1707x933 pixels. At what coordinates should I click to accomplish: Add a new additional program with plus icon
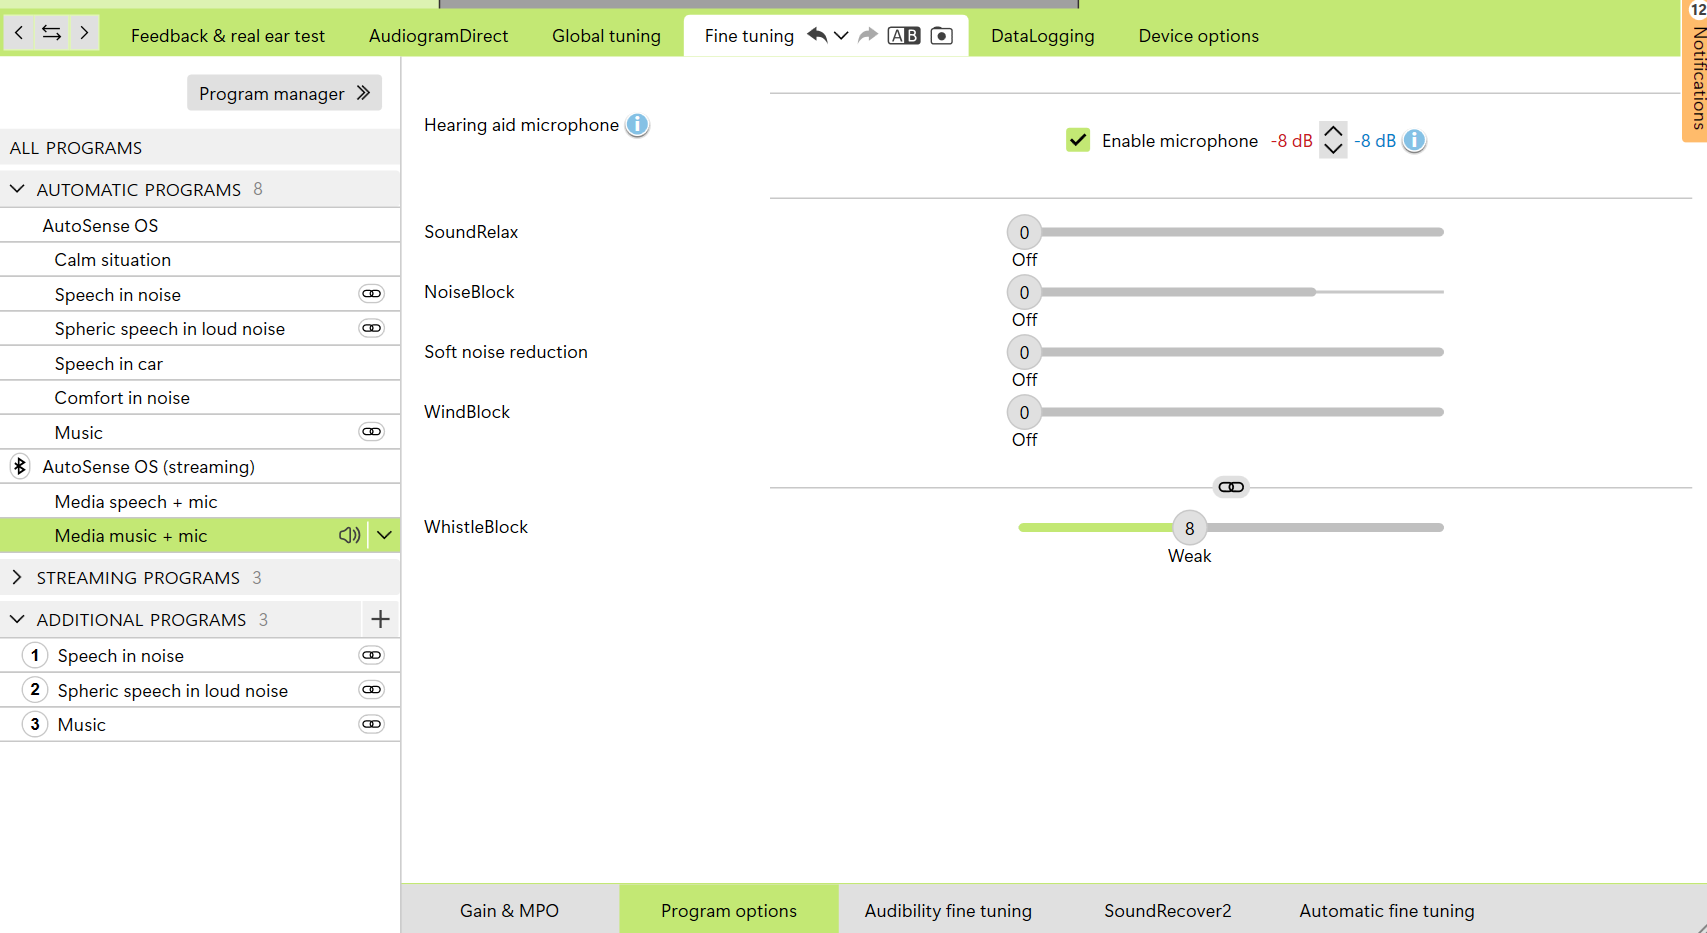(380, 619)
